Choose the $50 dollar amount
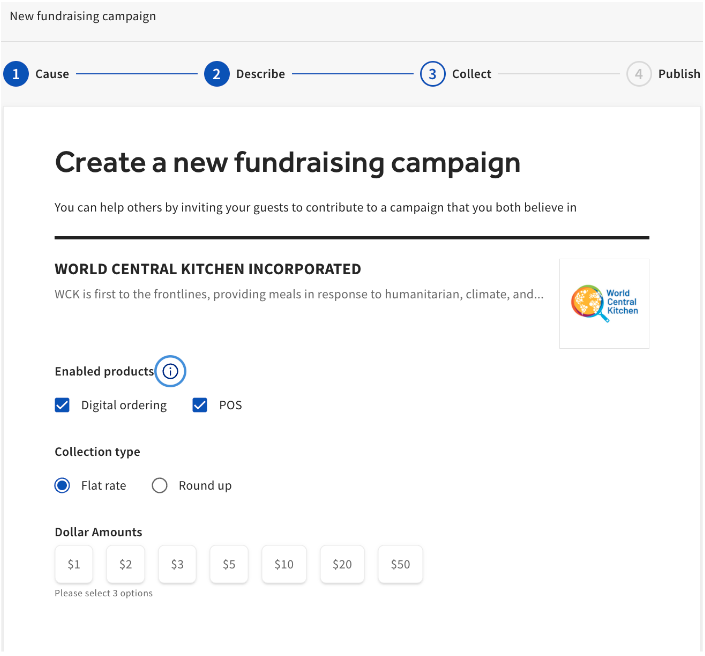Image resolution: width=705 pixels, height=656 pixels. [400, 564]
